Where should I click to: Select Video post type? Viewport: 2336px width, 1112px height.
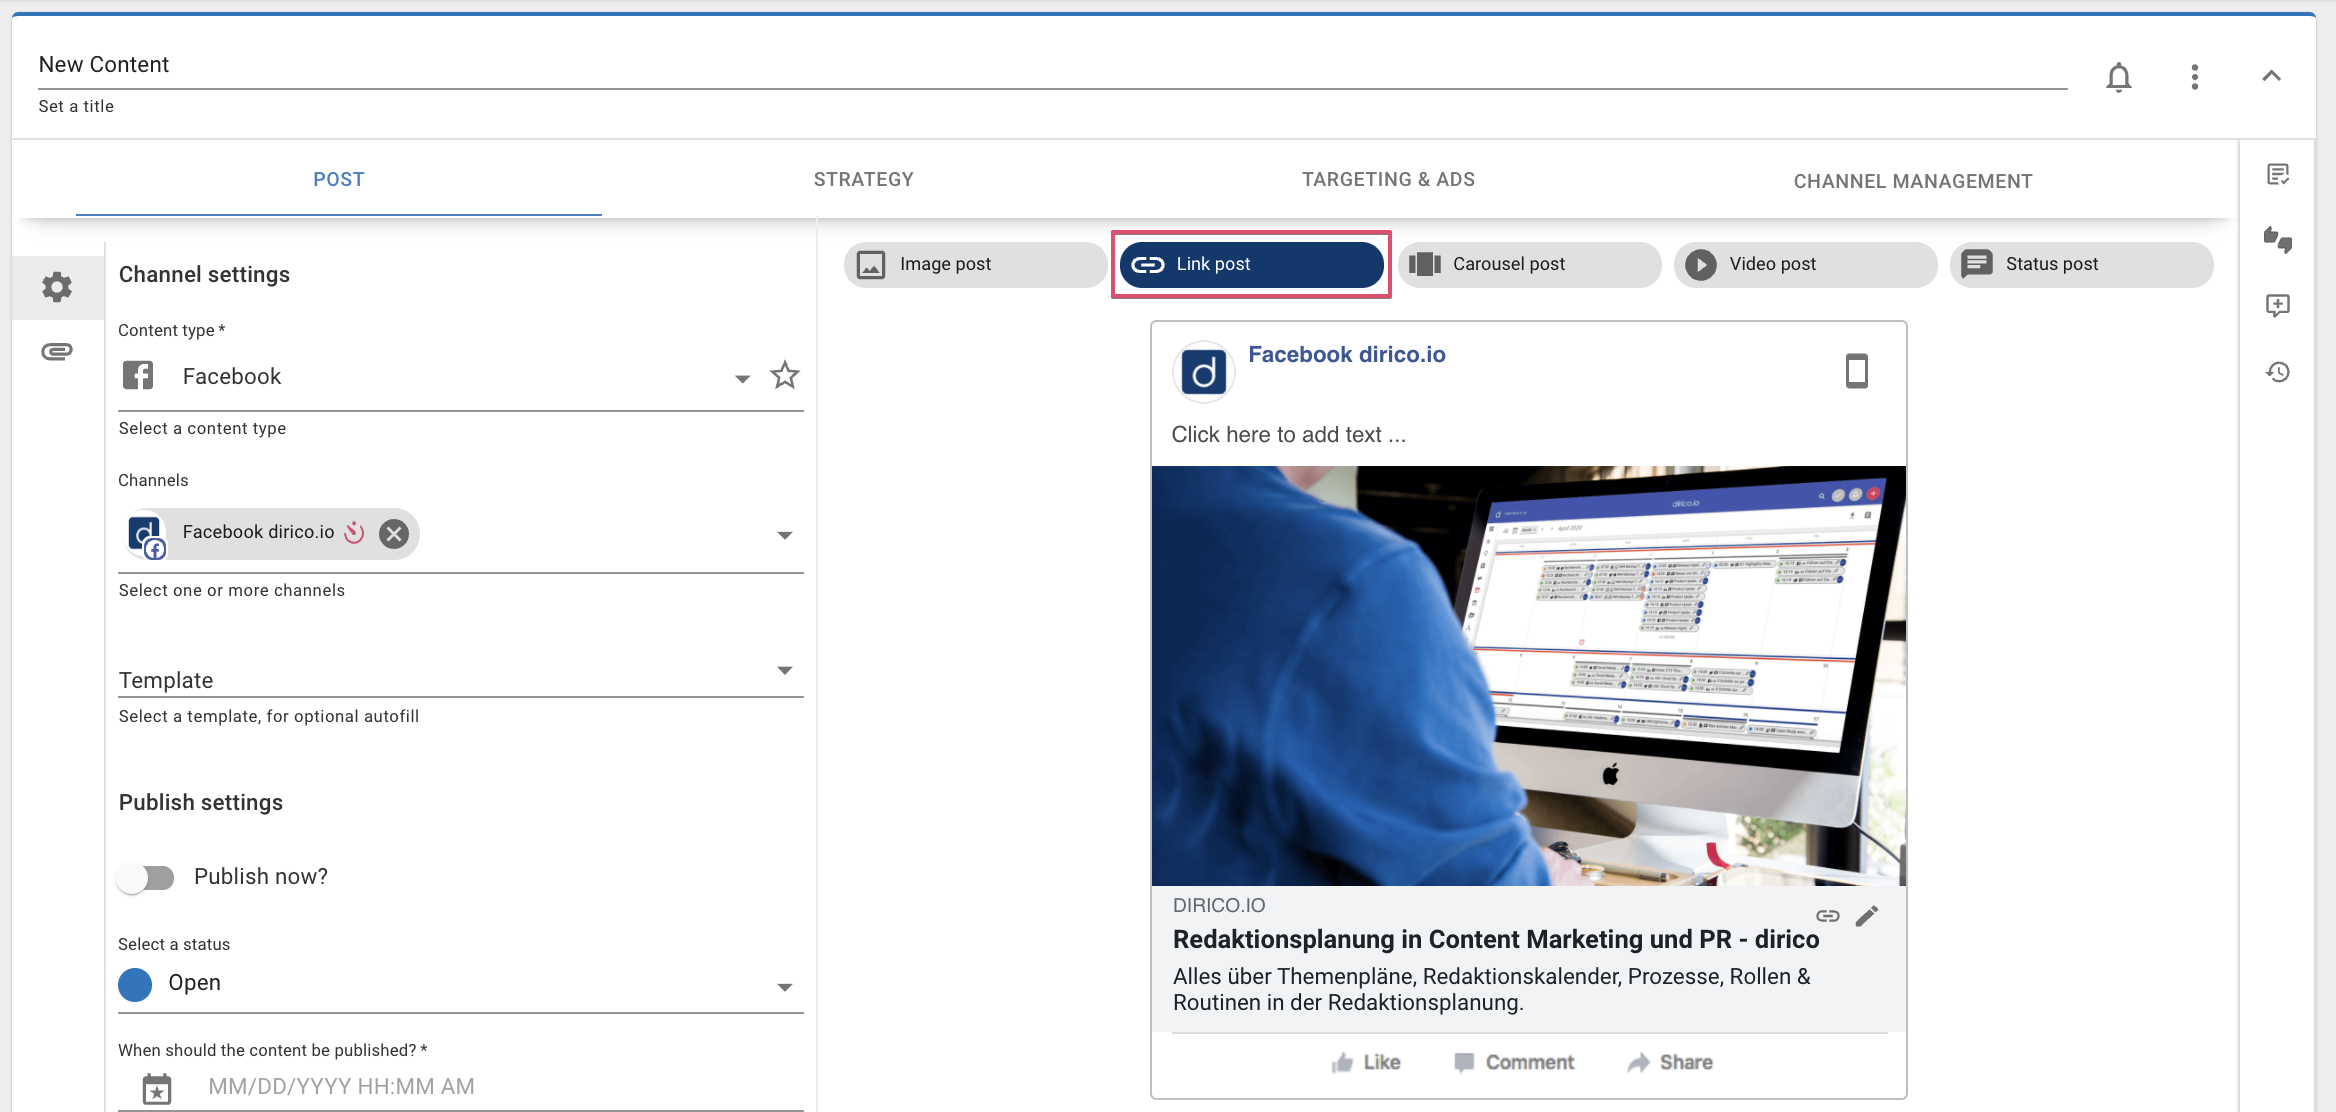[1806, 264]
